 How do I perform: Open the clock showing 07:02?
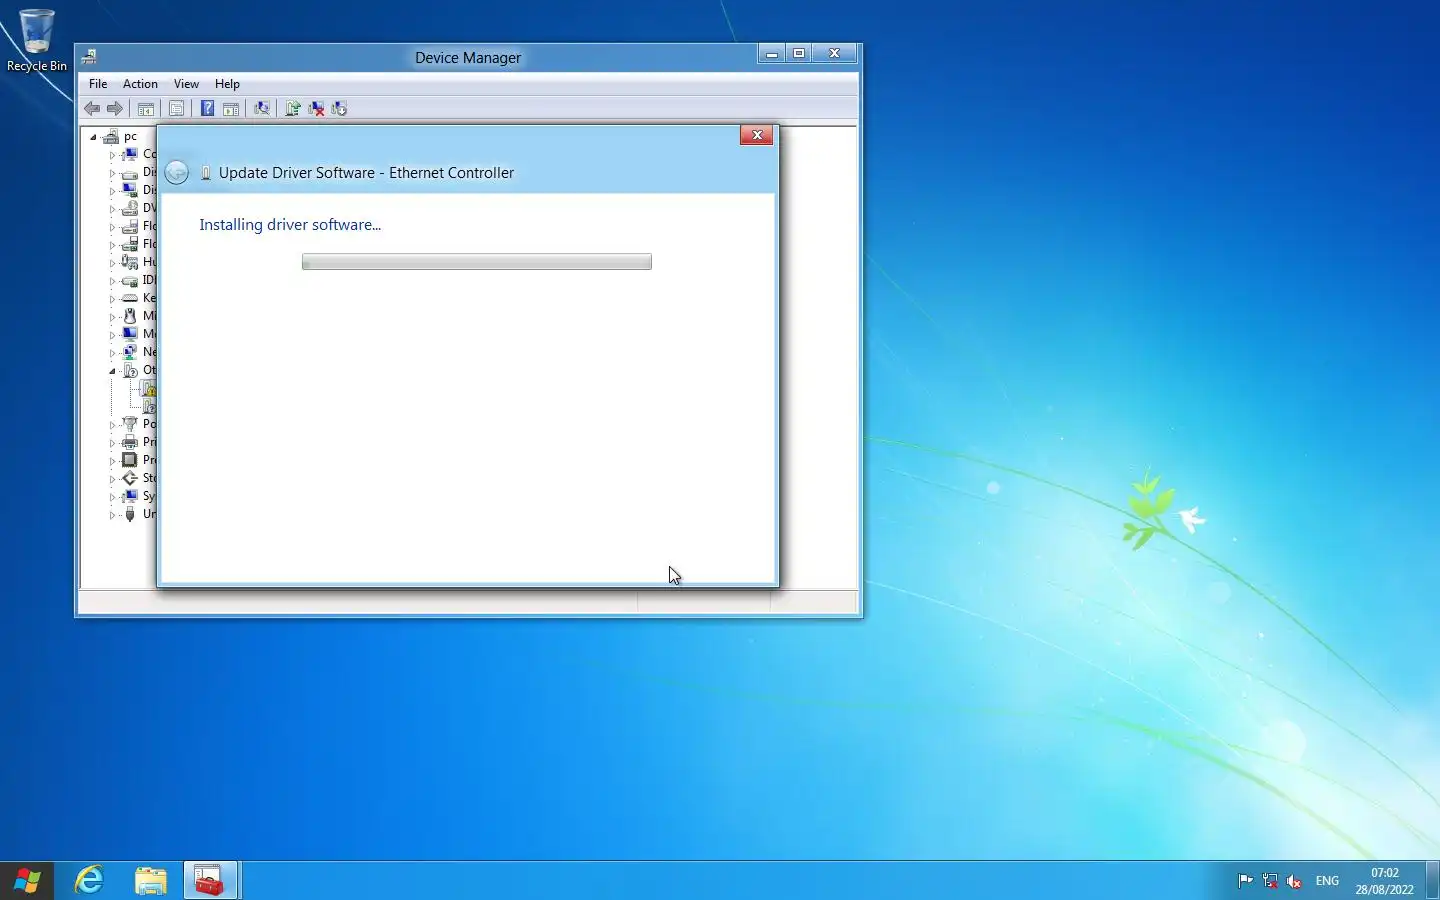1385,881
